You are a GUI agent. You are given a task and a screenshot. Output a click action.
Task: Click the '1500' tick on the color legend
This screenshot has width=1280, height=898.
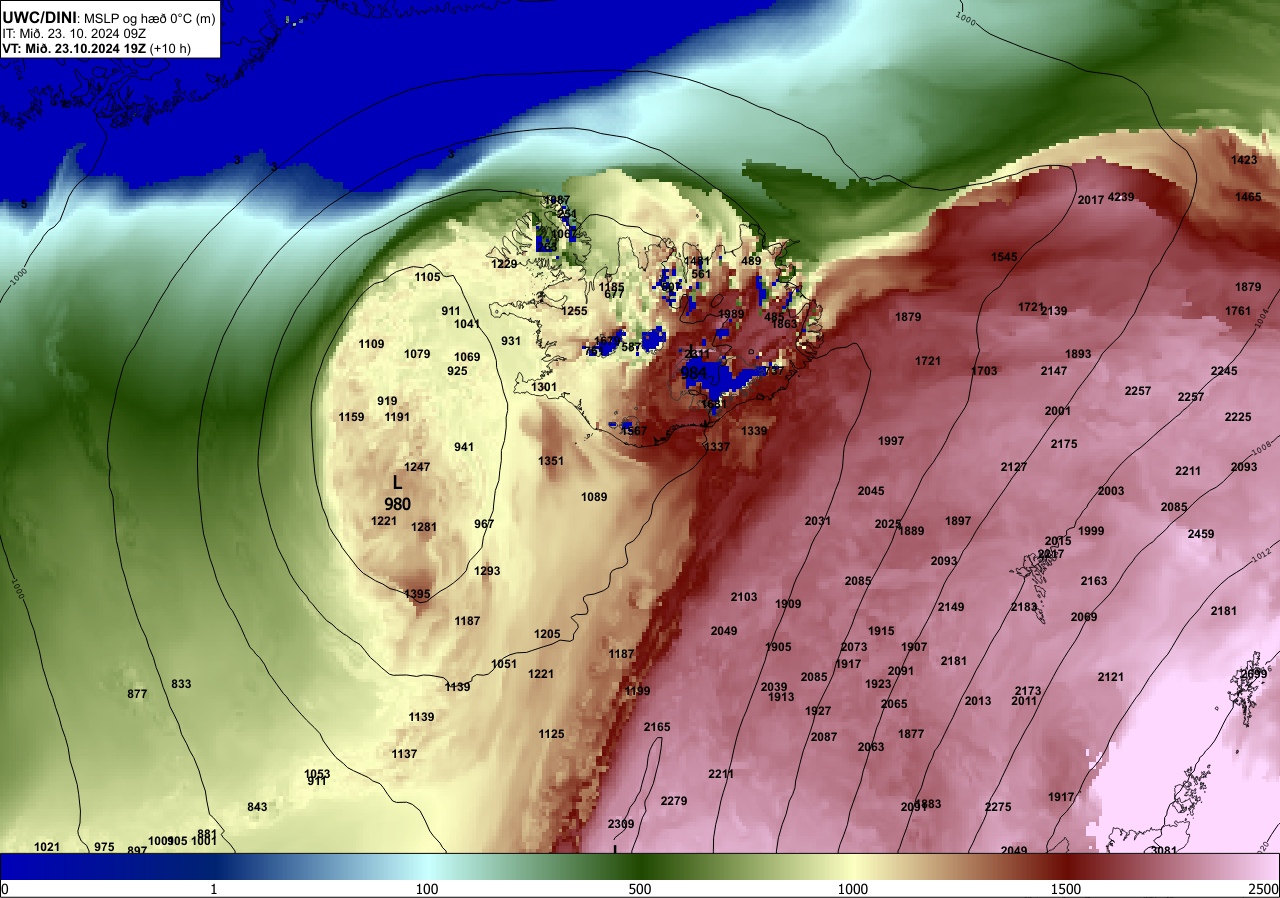(1066, 889)
